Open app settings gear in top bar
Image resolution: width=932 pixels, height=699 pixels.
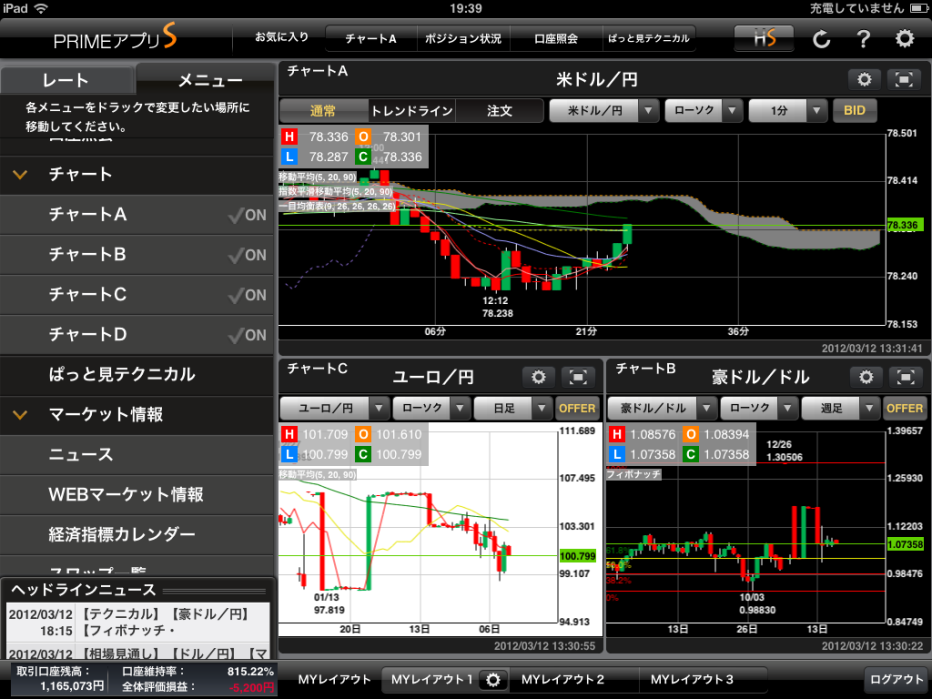coord(905,39)
